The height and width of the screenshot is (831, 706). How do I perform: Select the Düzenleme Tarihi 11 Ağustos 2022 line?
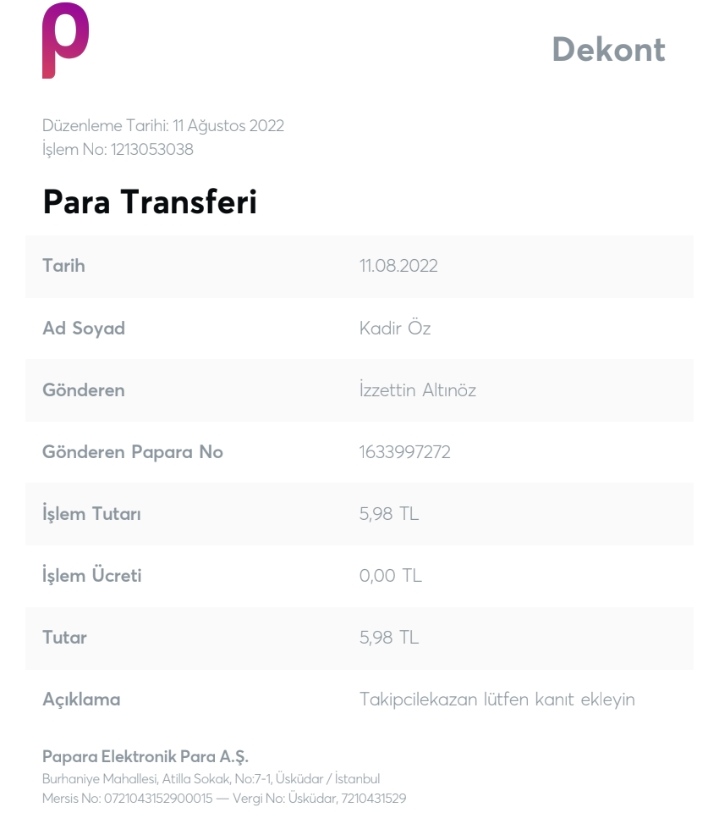pyautogui.click(x=163, y=126)
